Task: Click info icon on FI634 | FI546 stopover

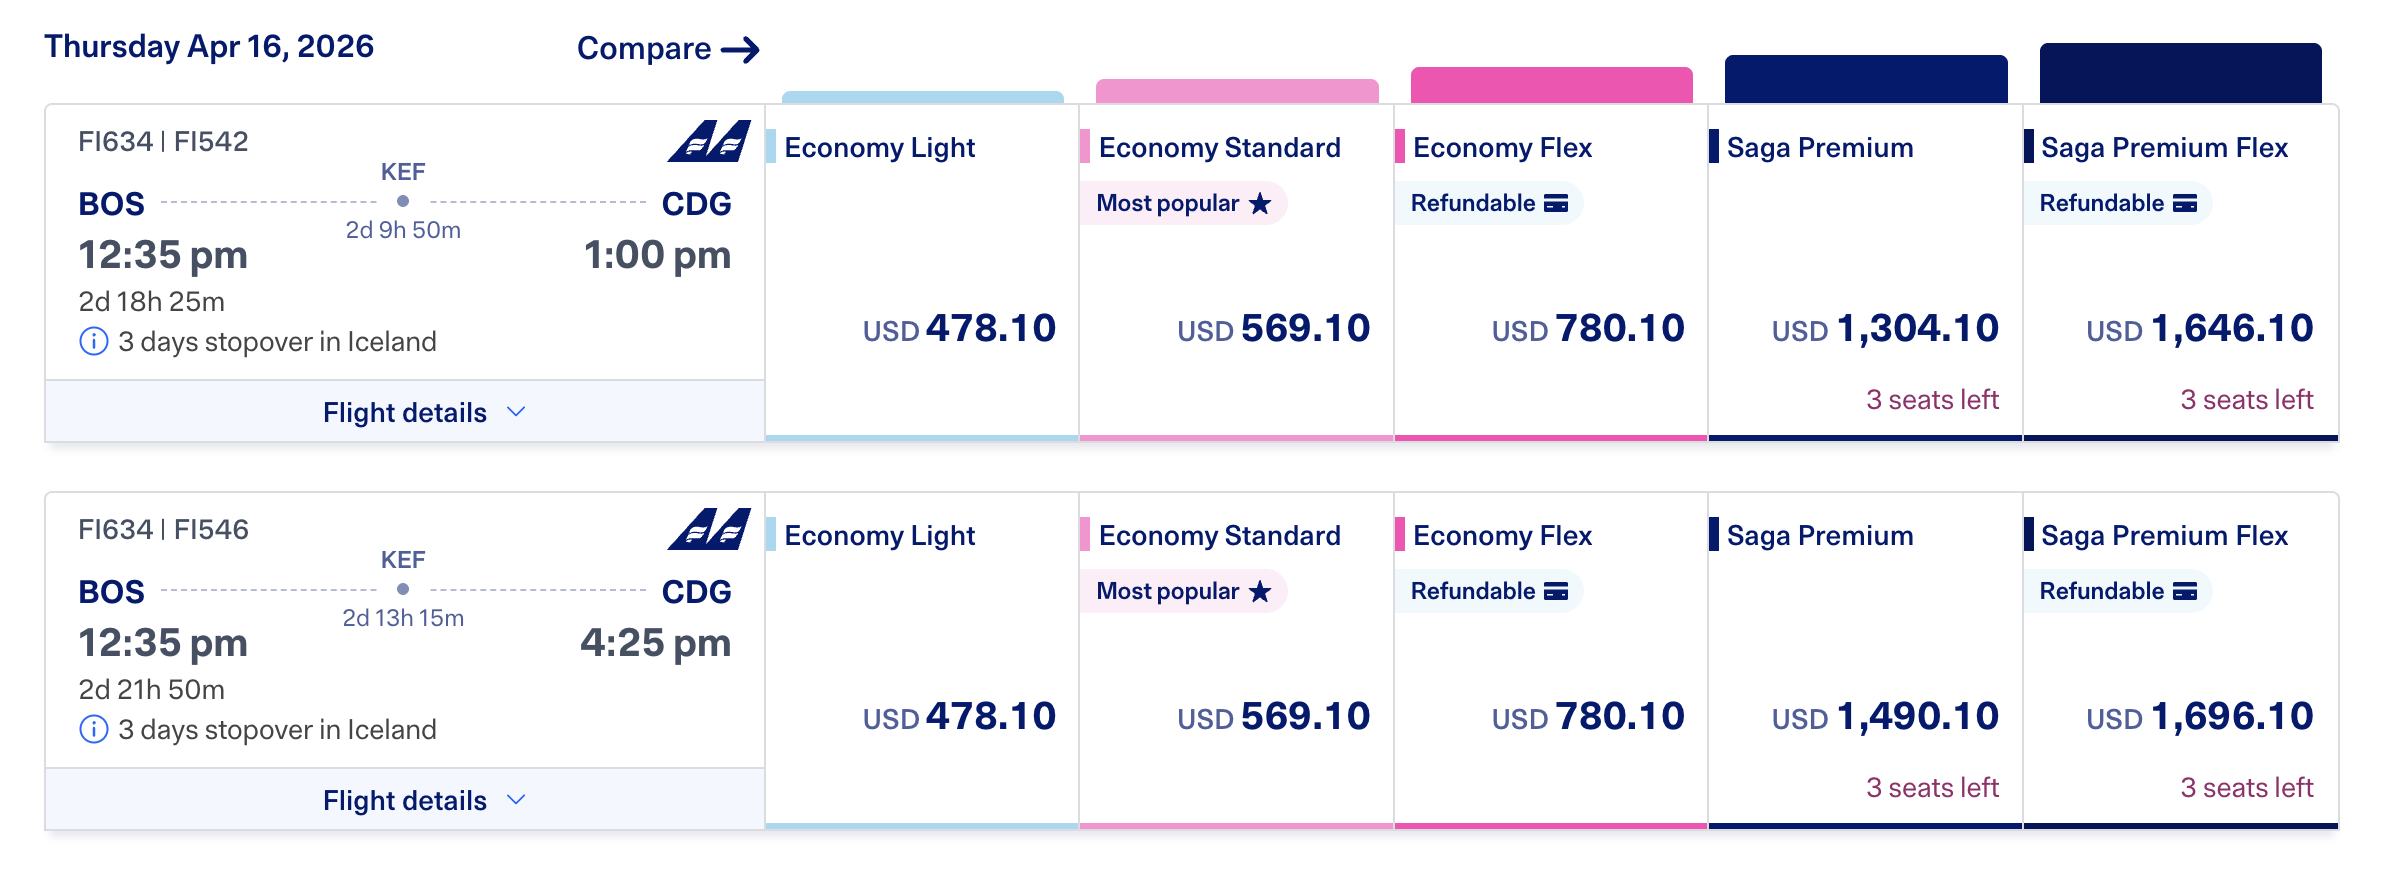Action: pyautogui.click(x=93, y=730)
